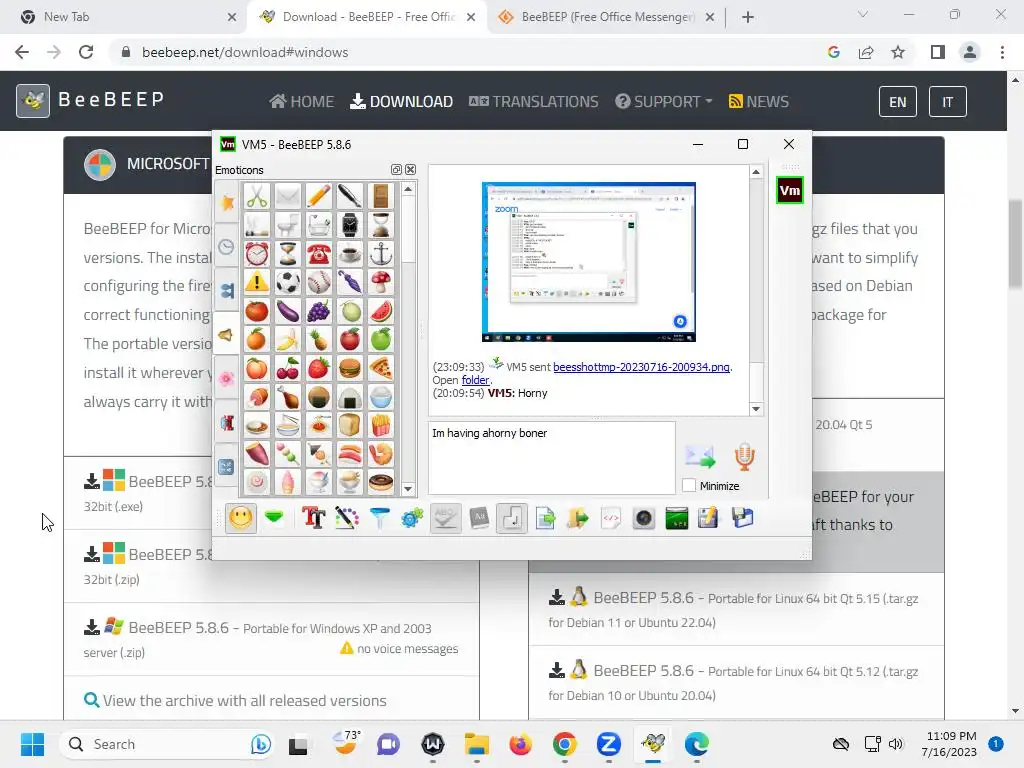Switch to the BeeBEEP (Free Office Messenger) tab

click(x=607, y=17)
